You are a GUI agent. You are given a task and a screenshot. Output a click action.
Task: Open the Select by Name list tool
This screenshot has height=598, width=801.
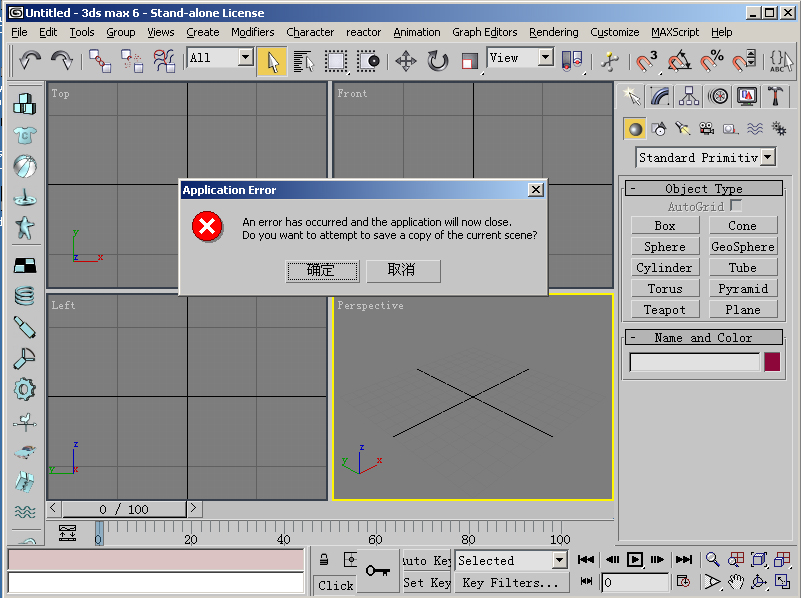pyautogui.click(x=303, y=61)
